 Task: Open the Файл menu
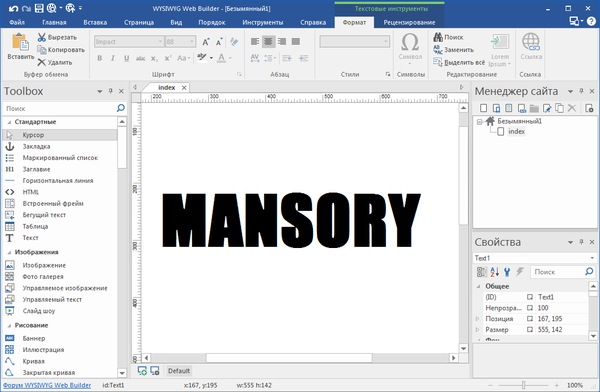pyautogui.click(x=17, y=22)
